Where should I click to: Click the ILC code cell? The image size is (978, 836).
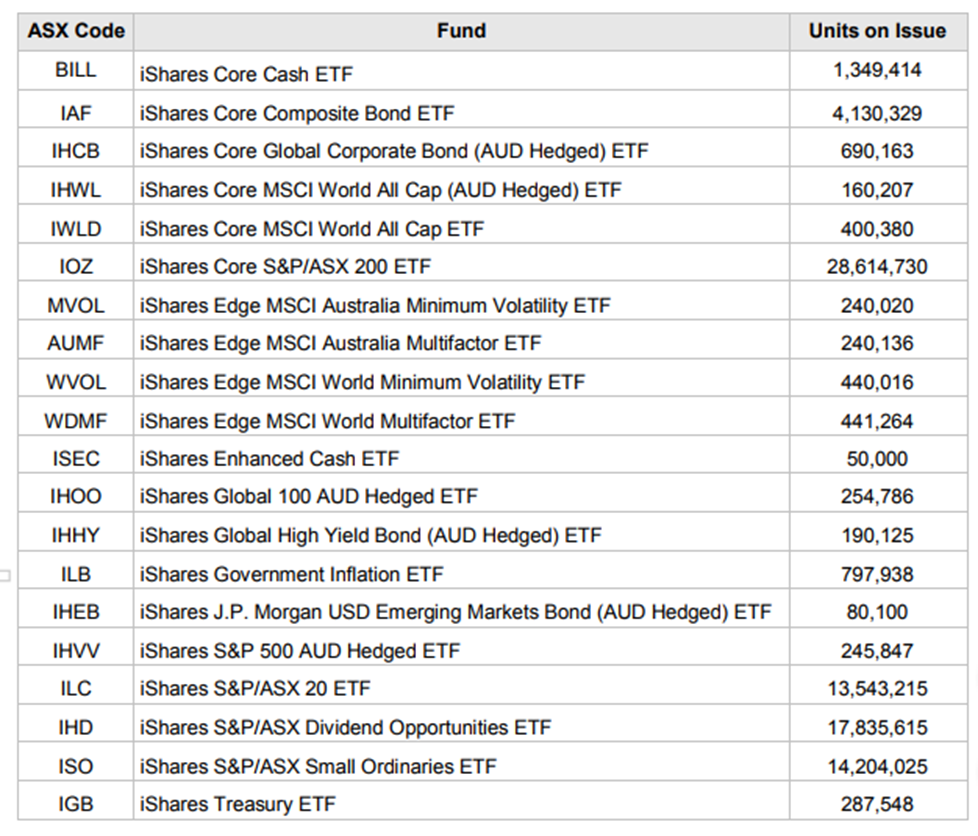pos(75,689)
